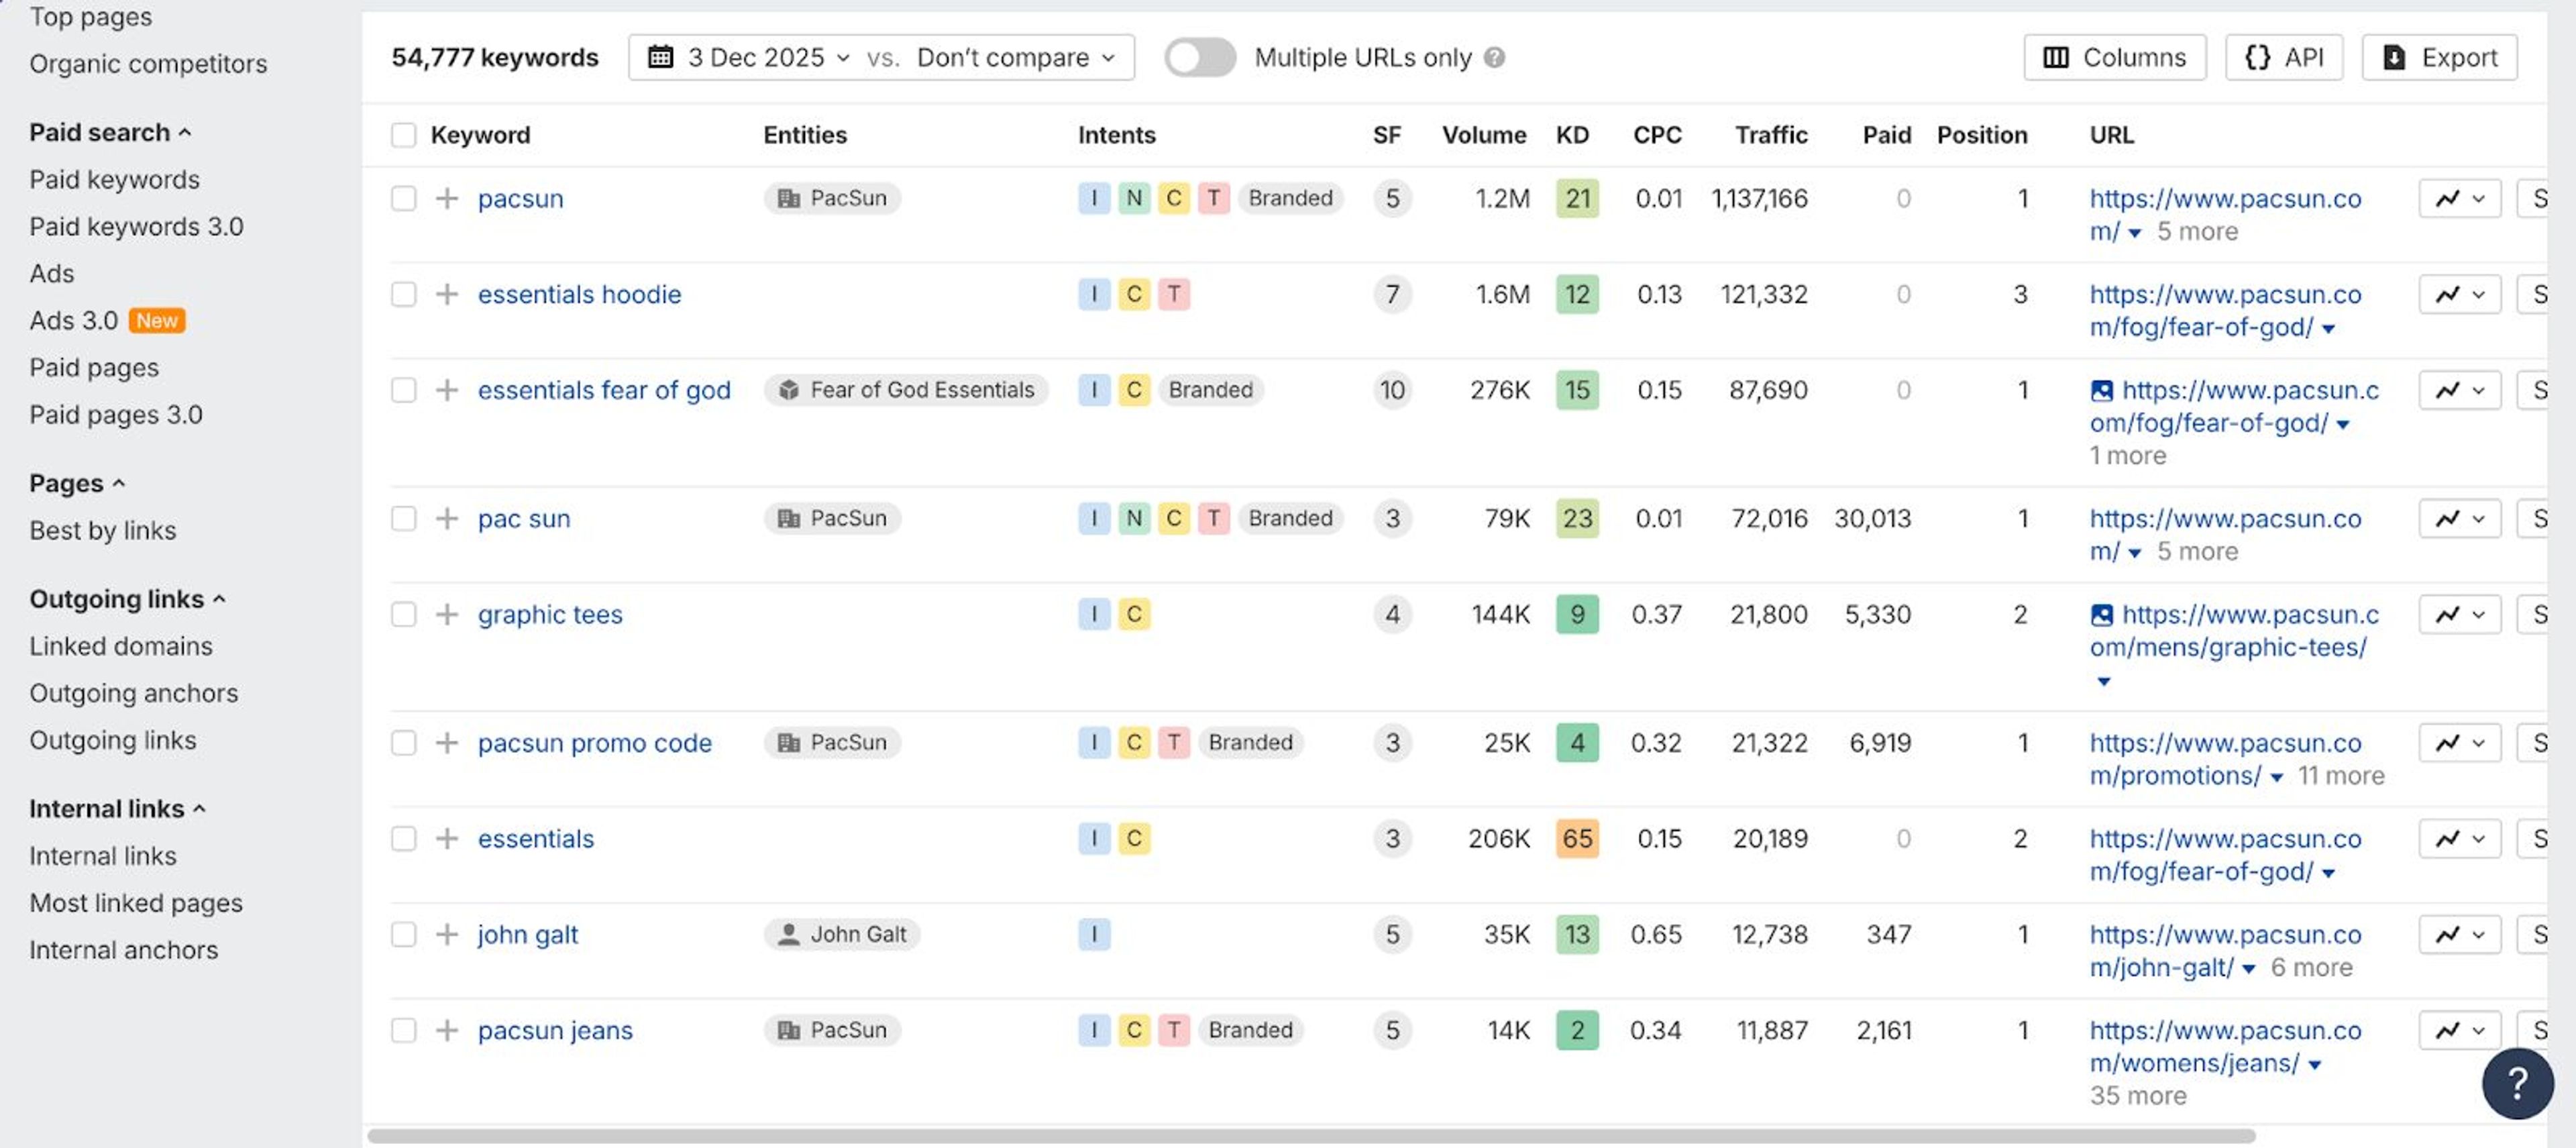Click the info icon beside Multiple URLs only
The height and width of the screenshot is (1148, 2576).
click(x=1494, y=58)
